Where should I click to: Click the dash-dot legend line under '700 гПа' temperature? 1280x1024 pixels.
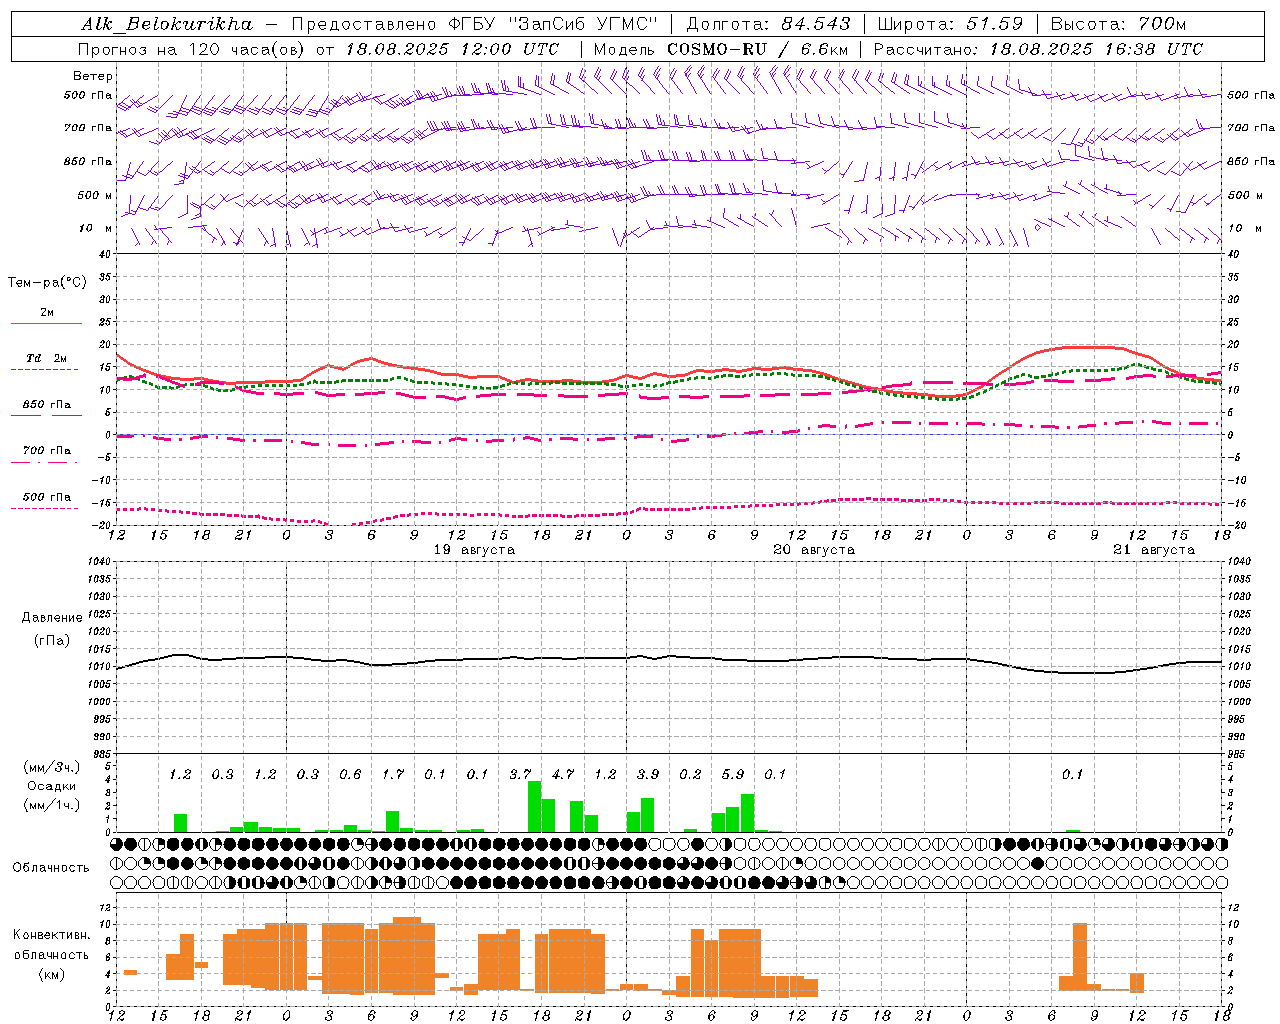coord(44,462)
